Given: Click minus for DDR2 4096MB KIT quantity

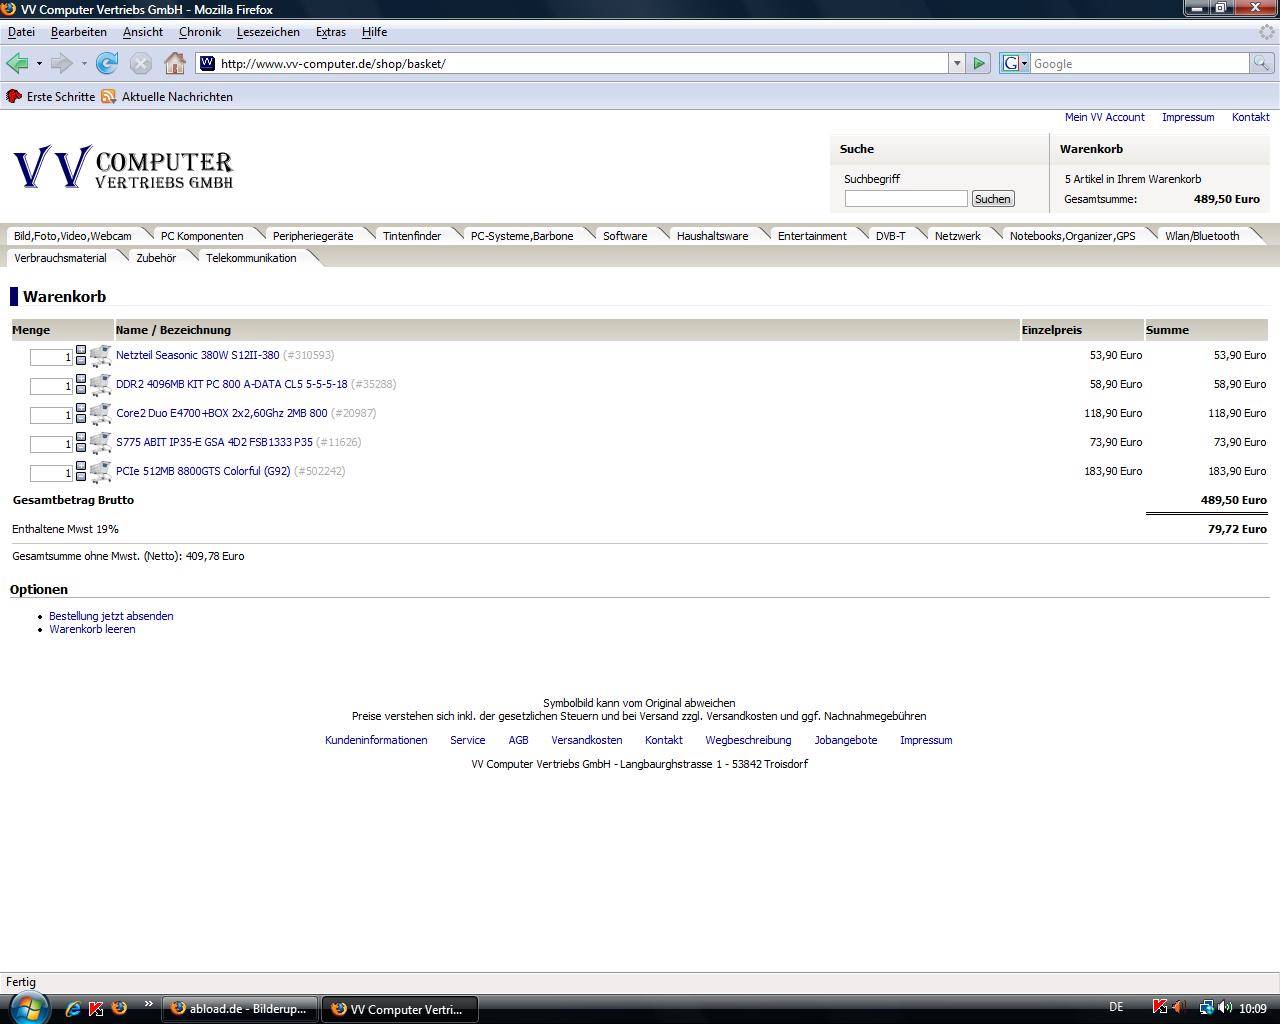Looking at the screenshot, I should [x=81, y=389].
